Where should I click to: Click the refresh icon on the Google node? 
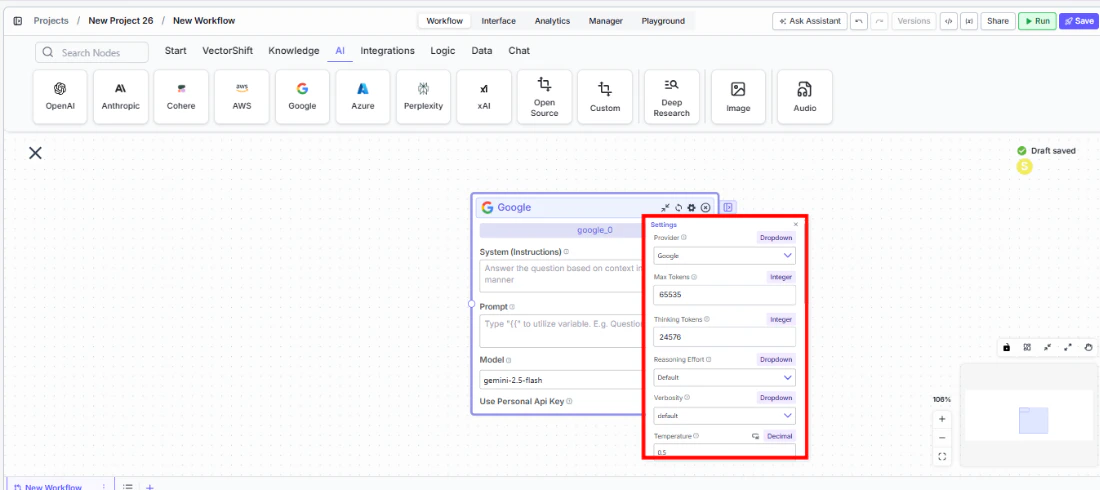pos(678,208)
